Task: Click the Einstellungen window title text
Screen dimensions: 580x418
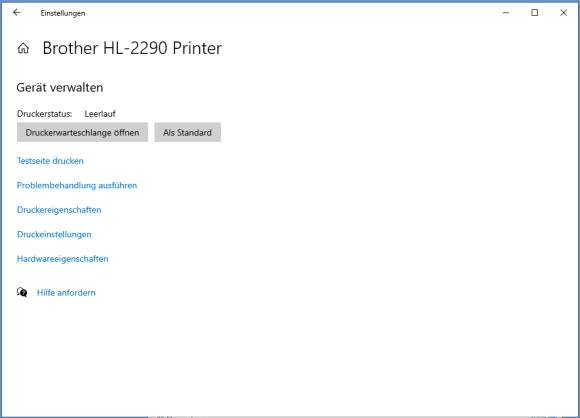Action: coord(63,13)
